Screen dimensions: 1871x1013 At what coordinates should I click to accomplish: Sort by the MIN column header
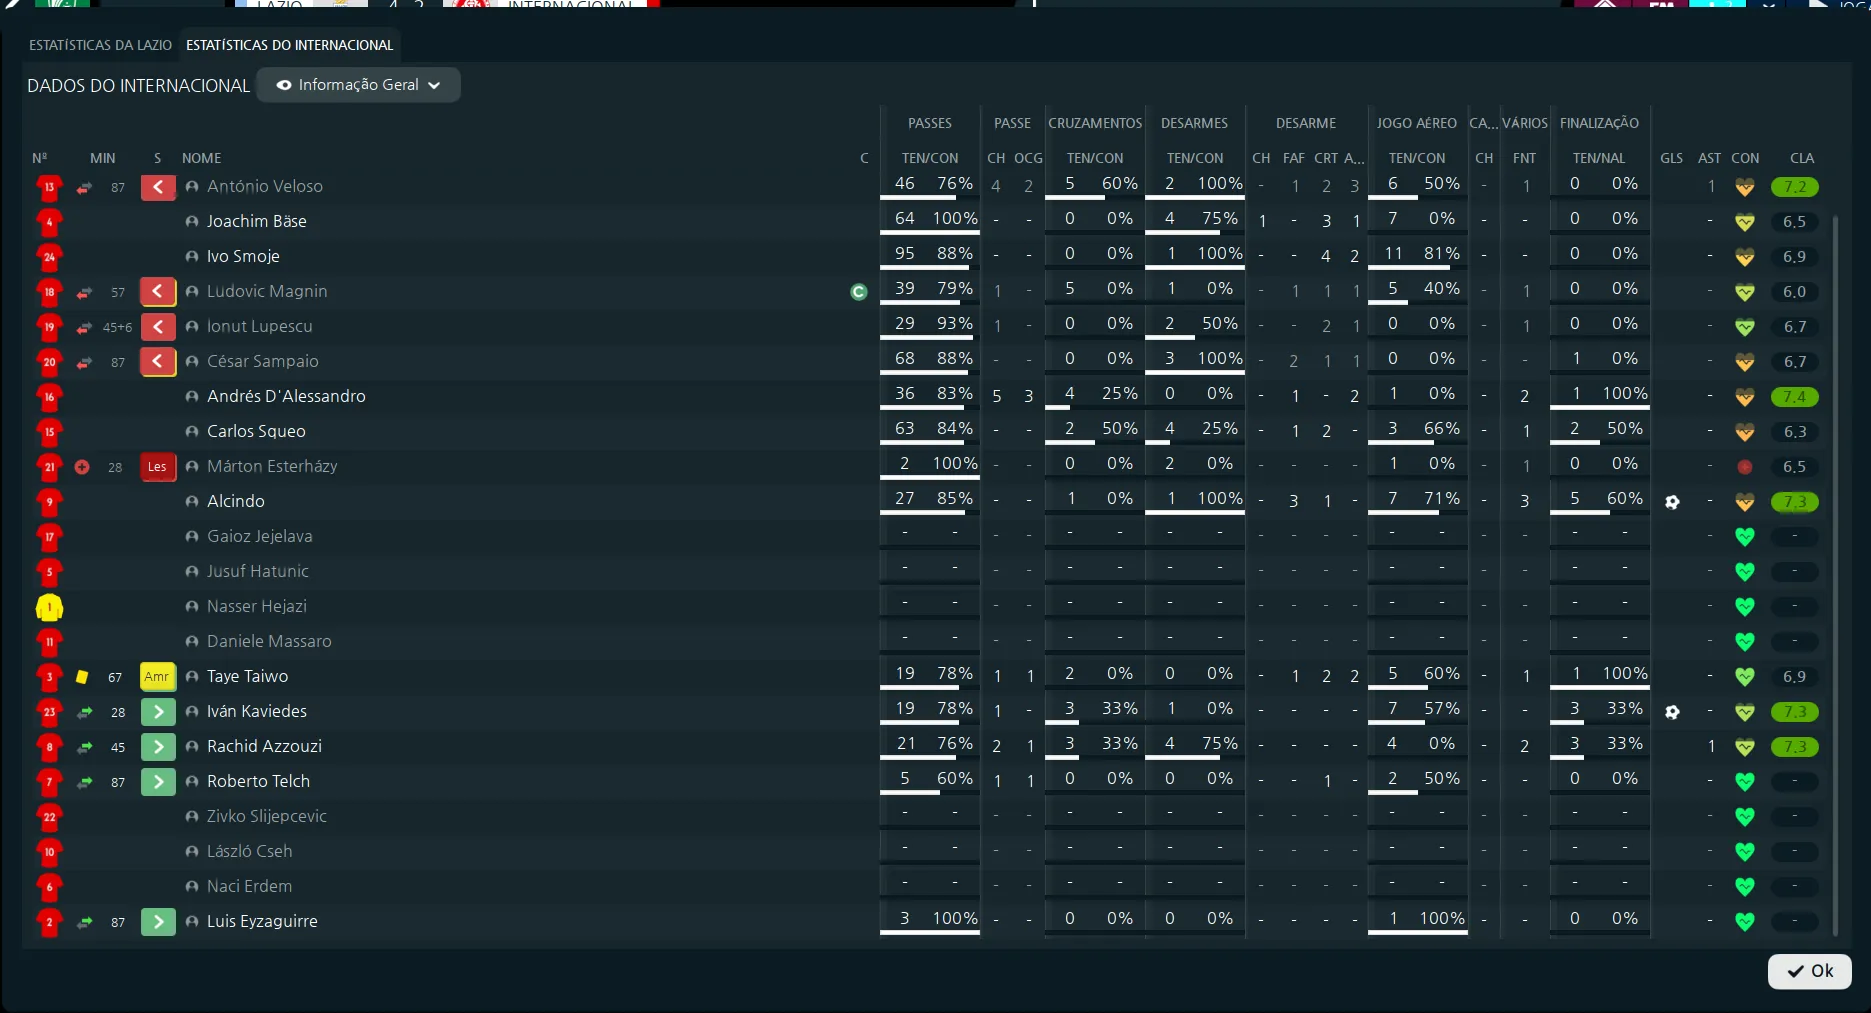[x=103, y=158]
